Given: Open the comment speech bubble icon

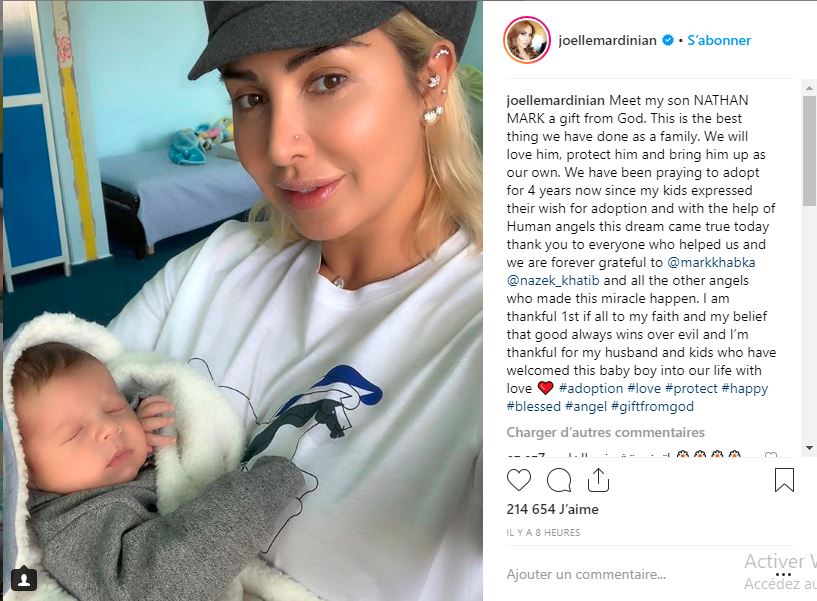Looking at the screenshot, I should 559,480.
